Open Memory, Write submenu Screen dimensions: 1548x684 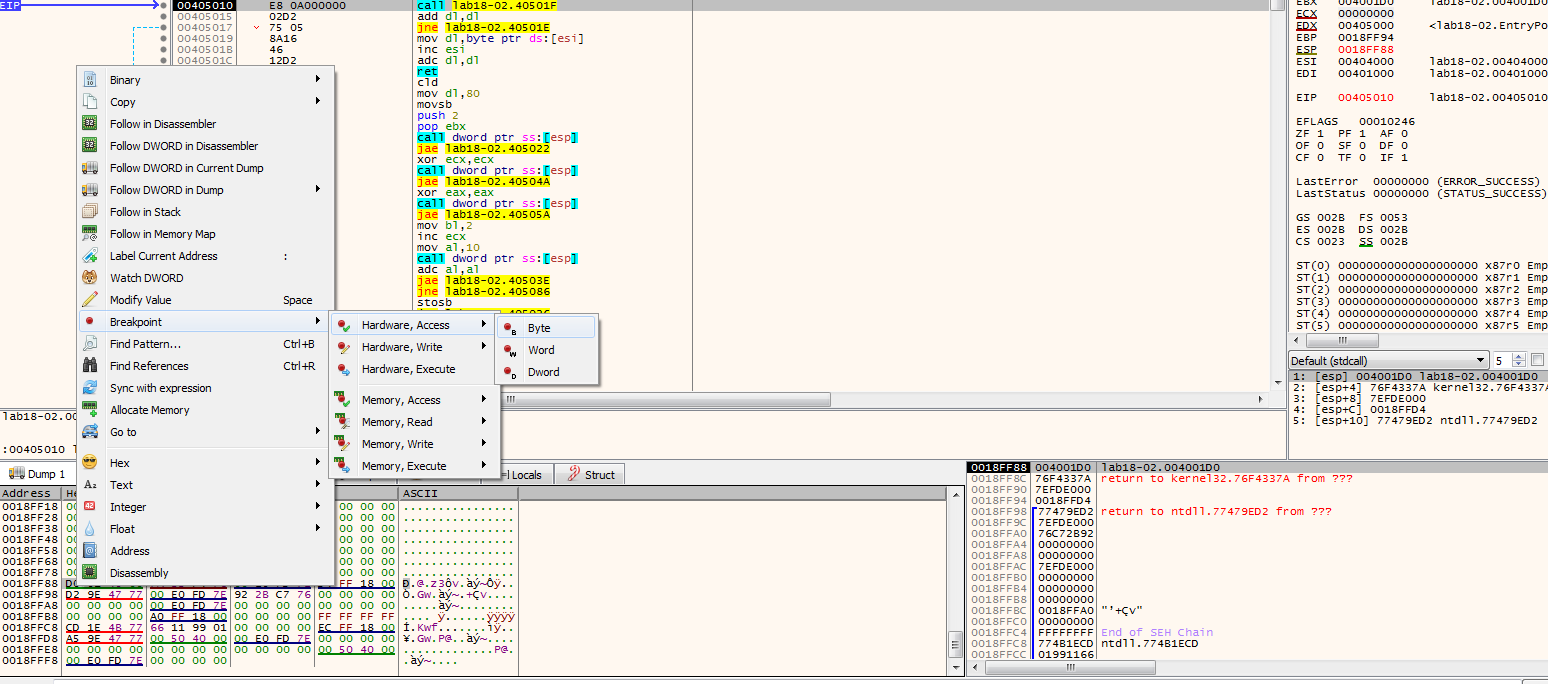tap(414, 444)
